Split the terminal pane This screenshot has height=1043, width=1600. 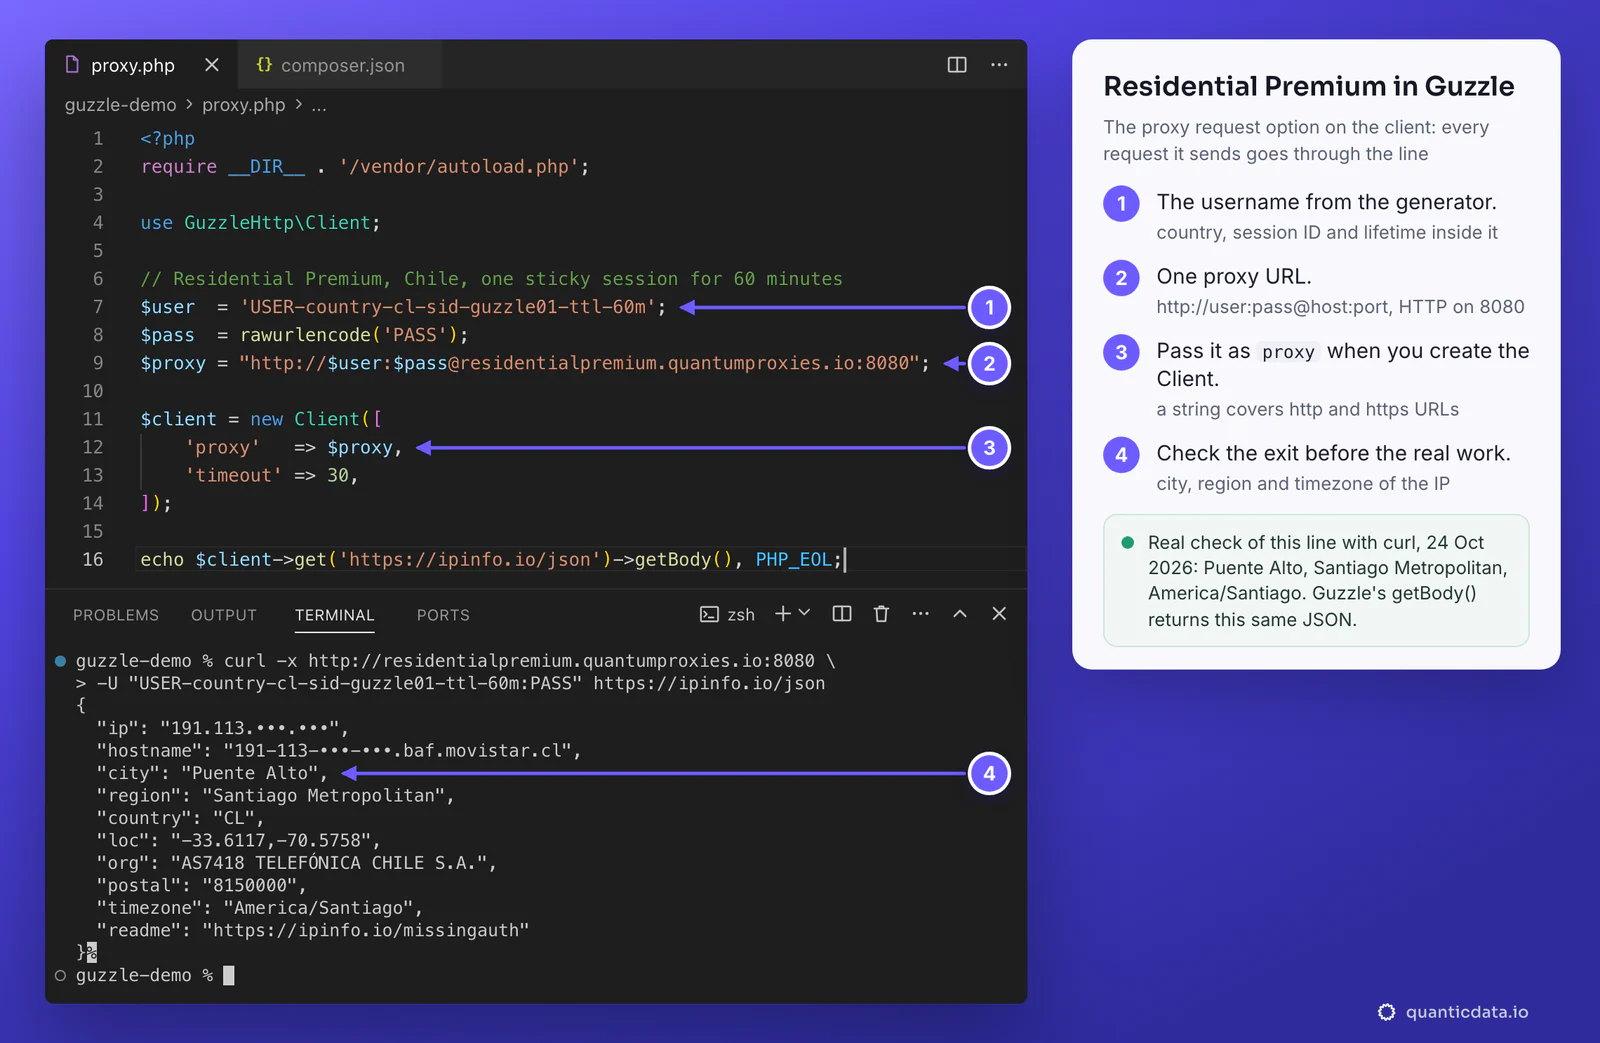point(842,614)
